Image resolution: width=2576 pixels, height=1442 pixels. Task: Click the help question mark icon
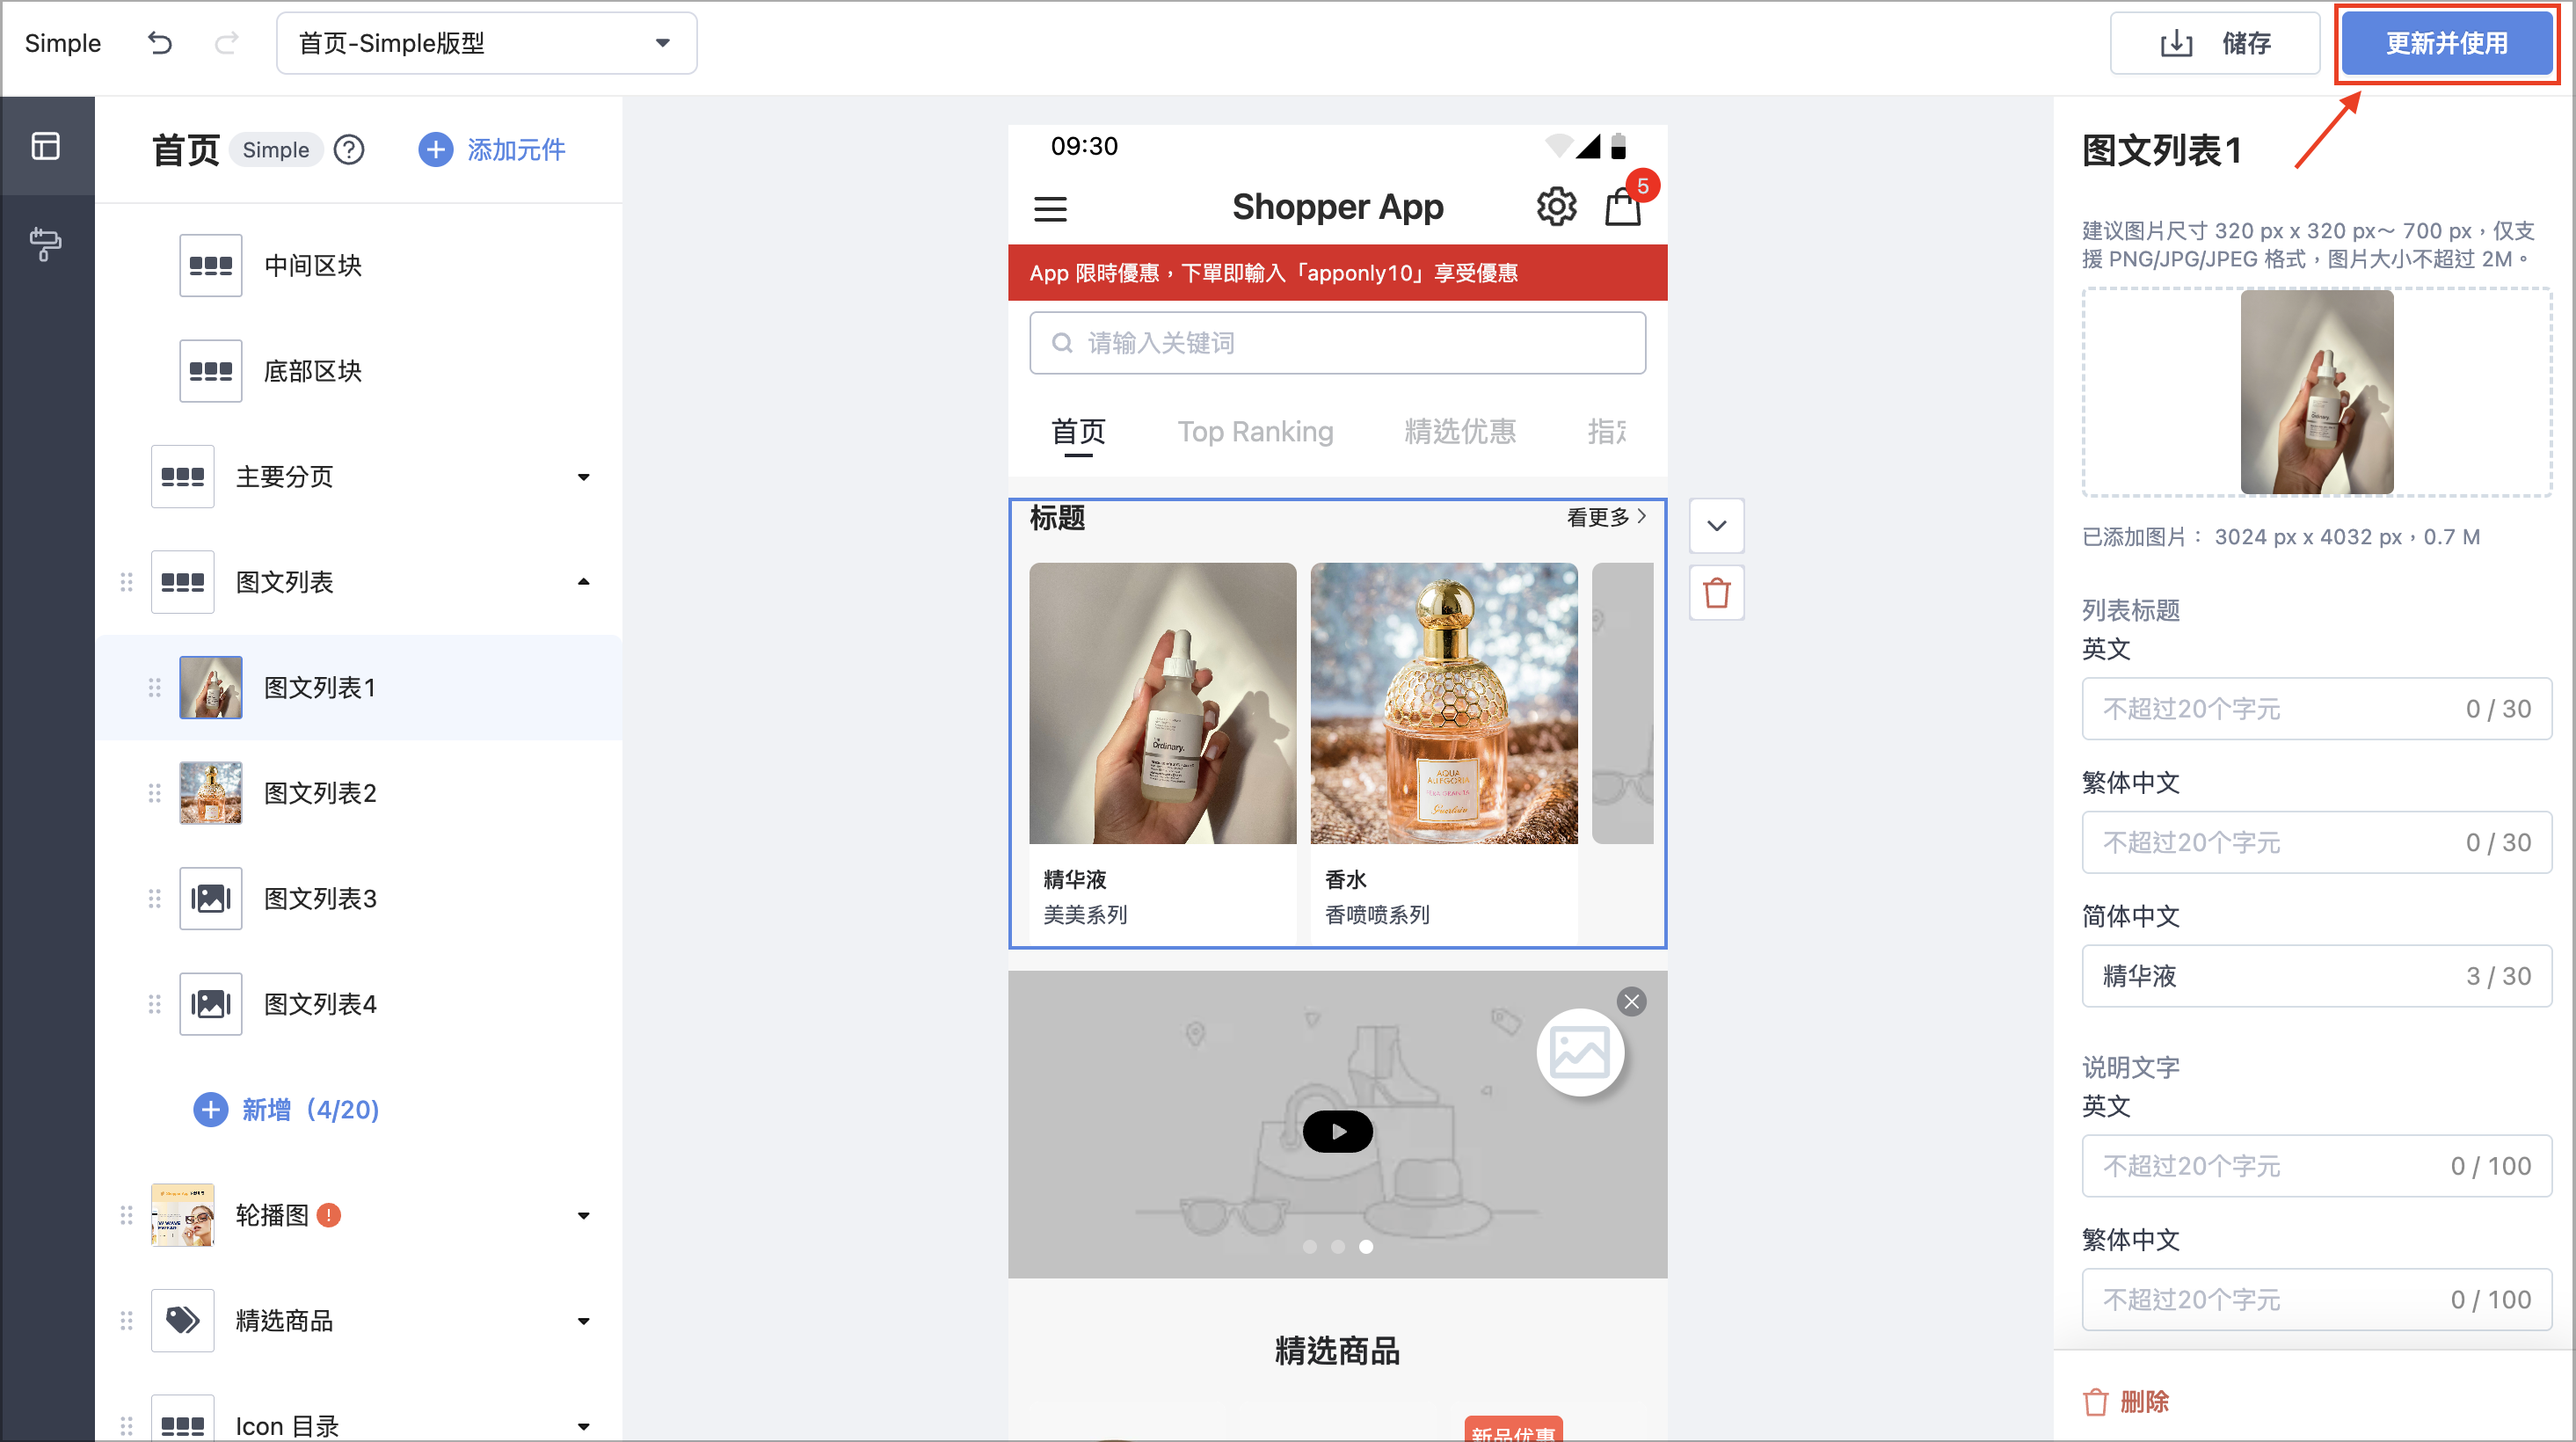point(349,150)
